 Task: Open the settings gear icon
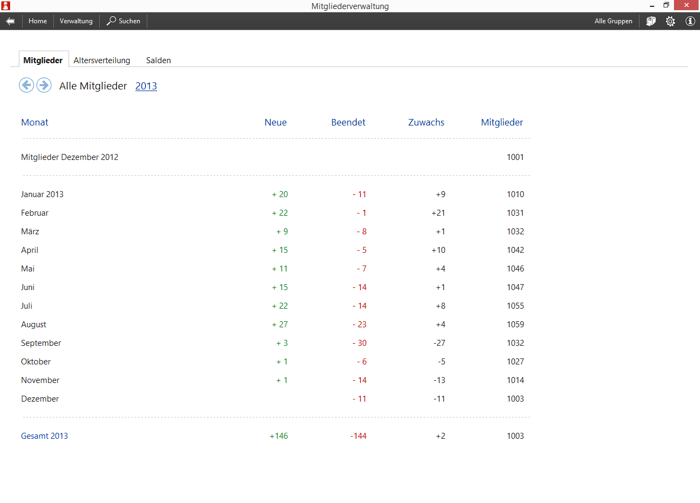(670, 21)
